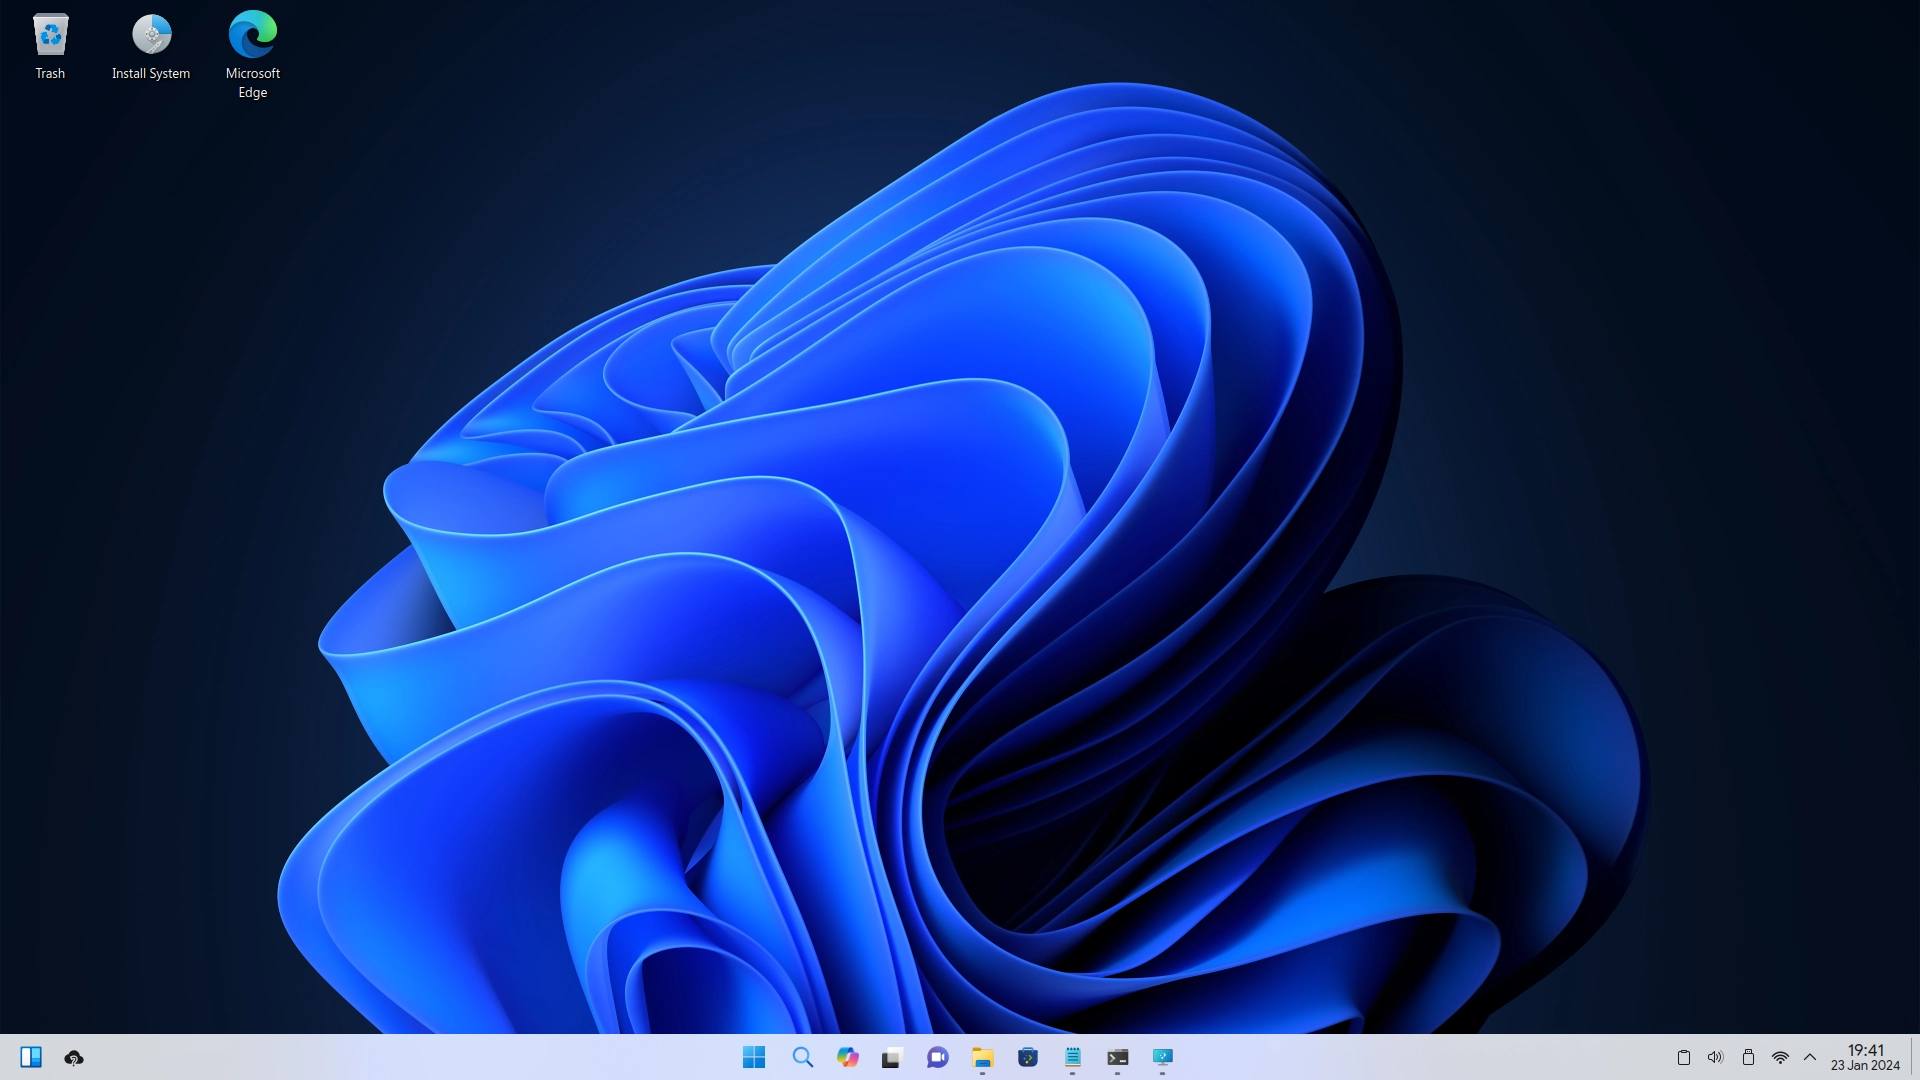Open the clipboard tray icon

tap(1684, 1057)
